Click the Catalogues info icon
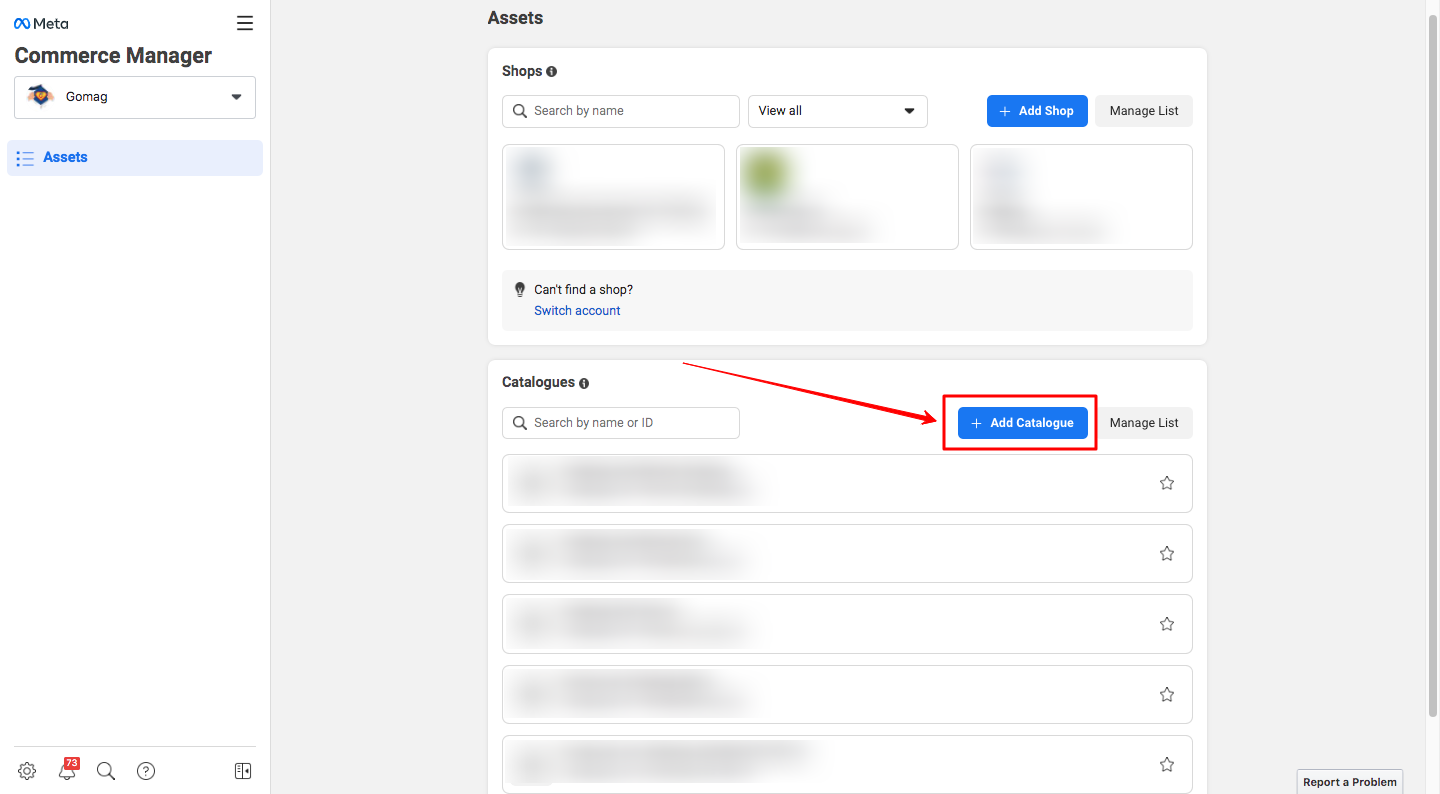 click(584, 383)
